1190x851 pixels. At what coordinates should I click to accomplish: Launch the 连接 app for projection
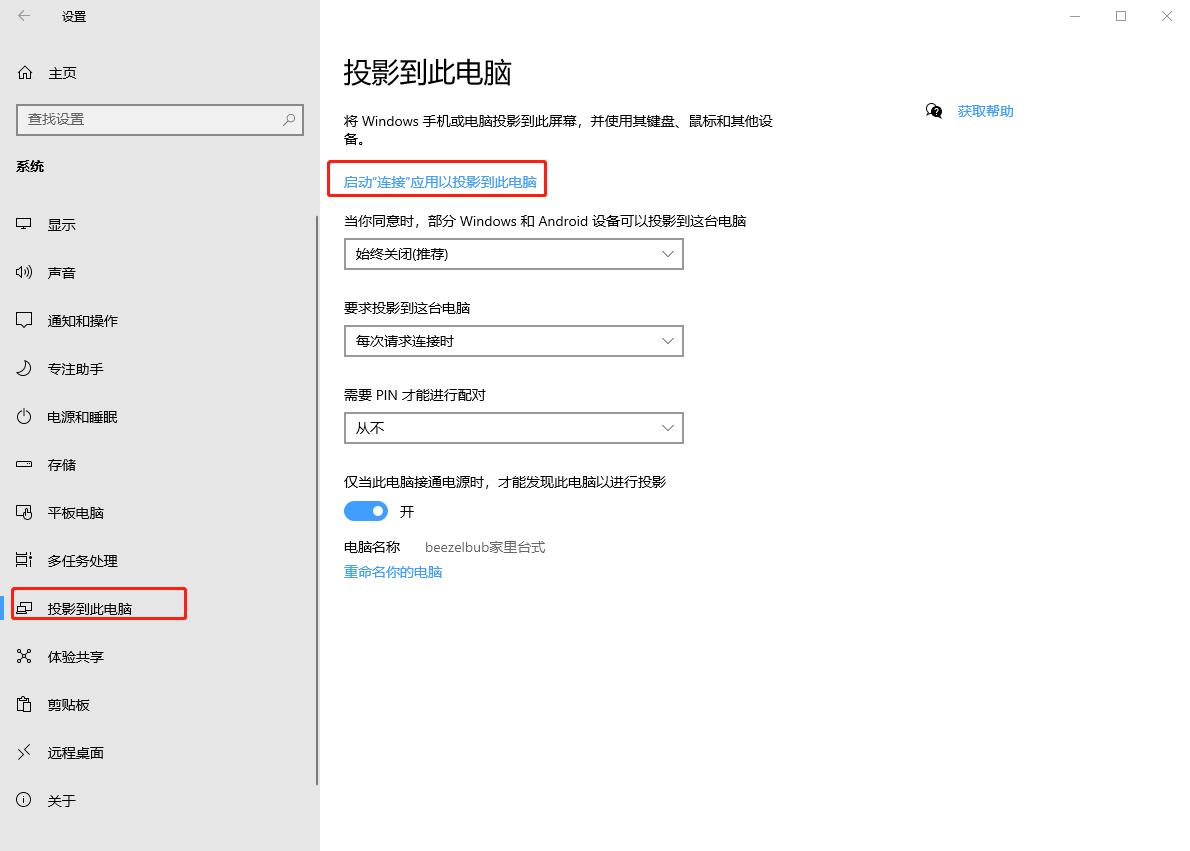click(x=437, y=179)
